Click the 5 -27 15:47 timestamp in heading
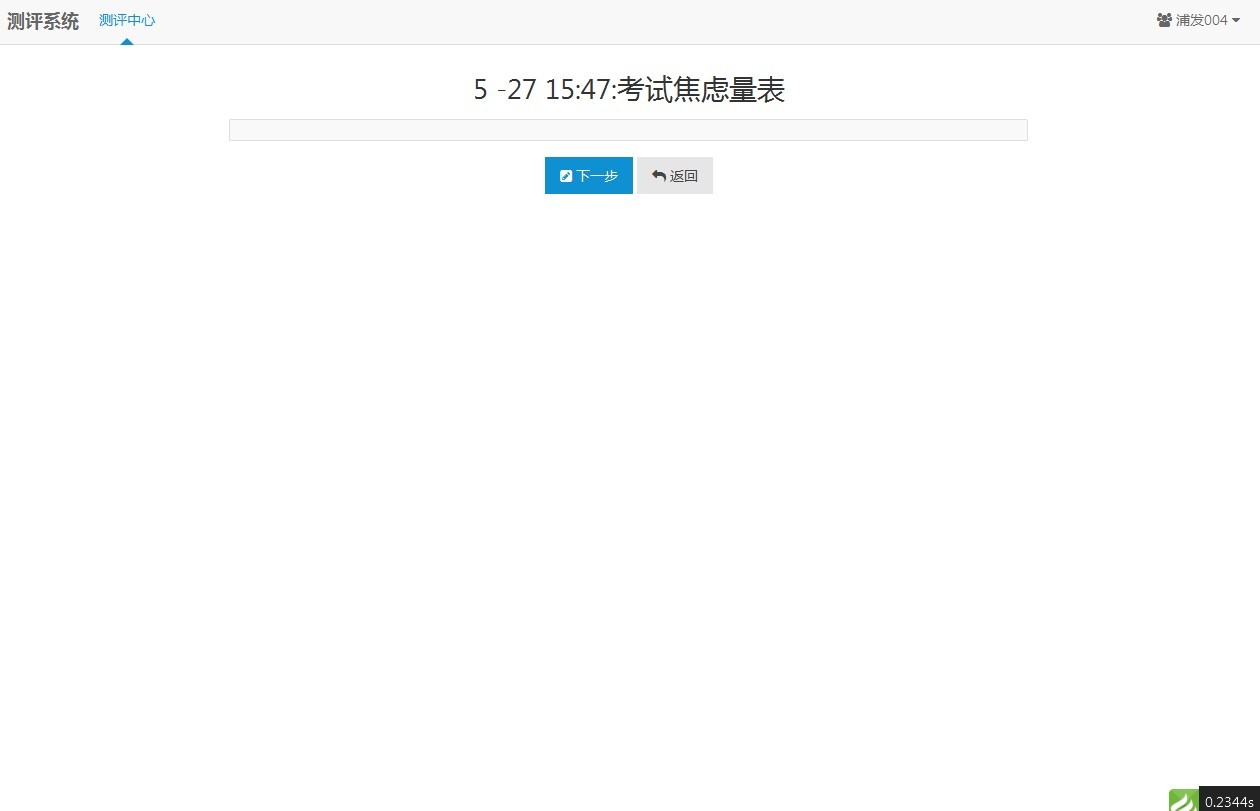 pos(541,90)
